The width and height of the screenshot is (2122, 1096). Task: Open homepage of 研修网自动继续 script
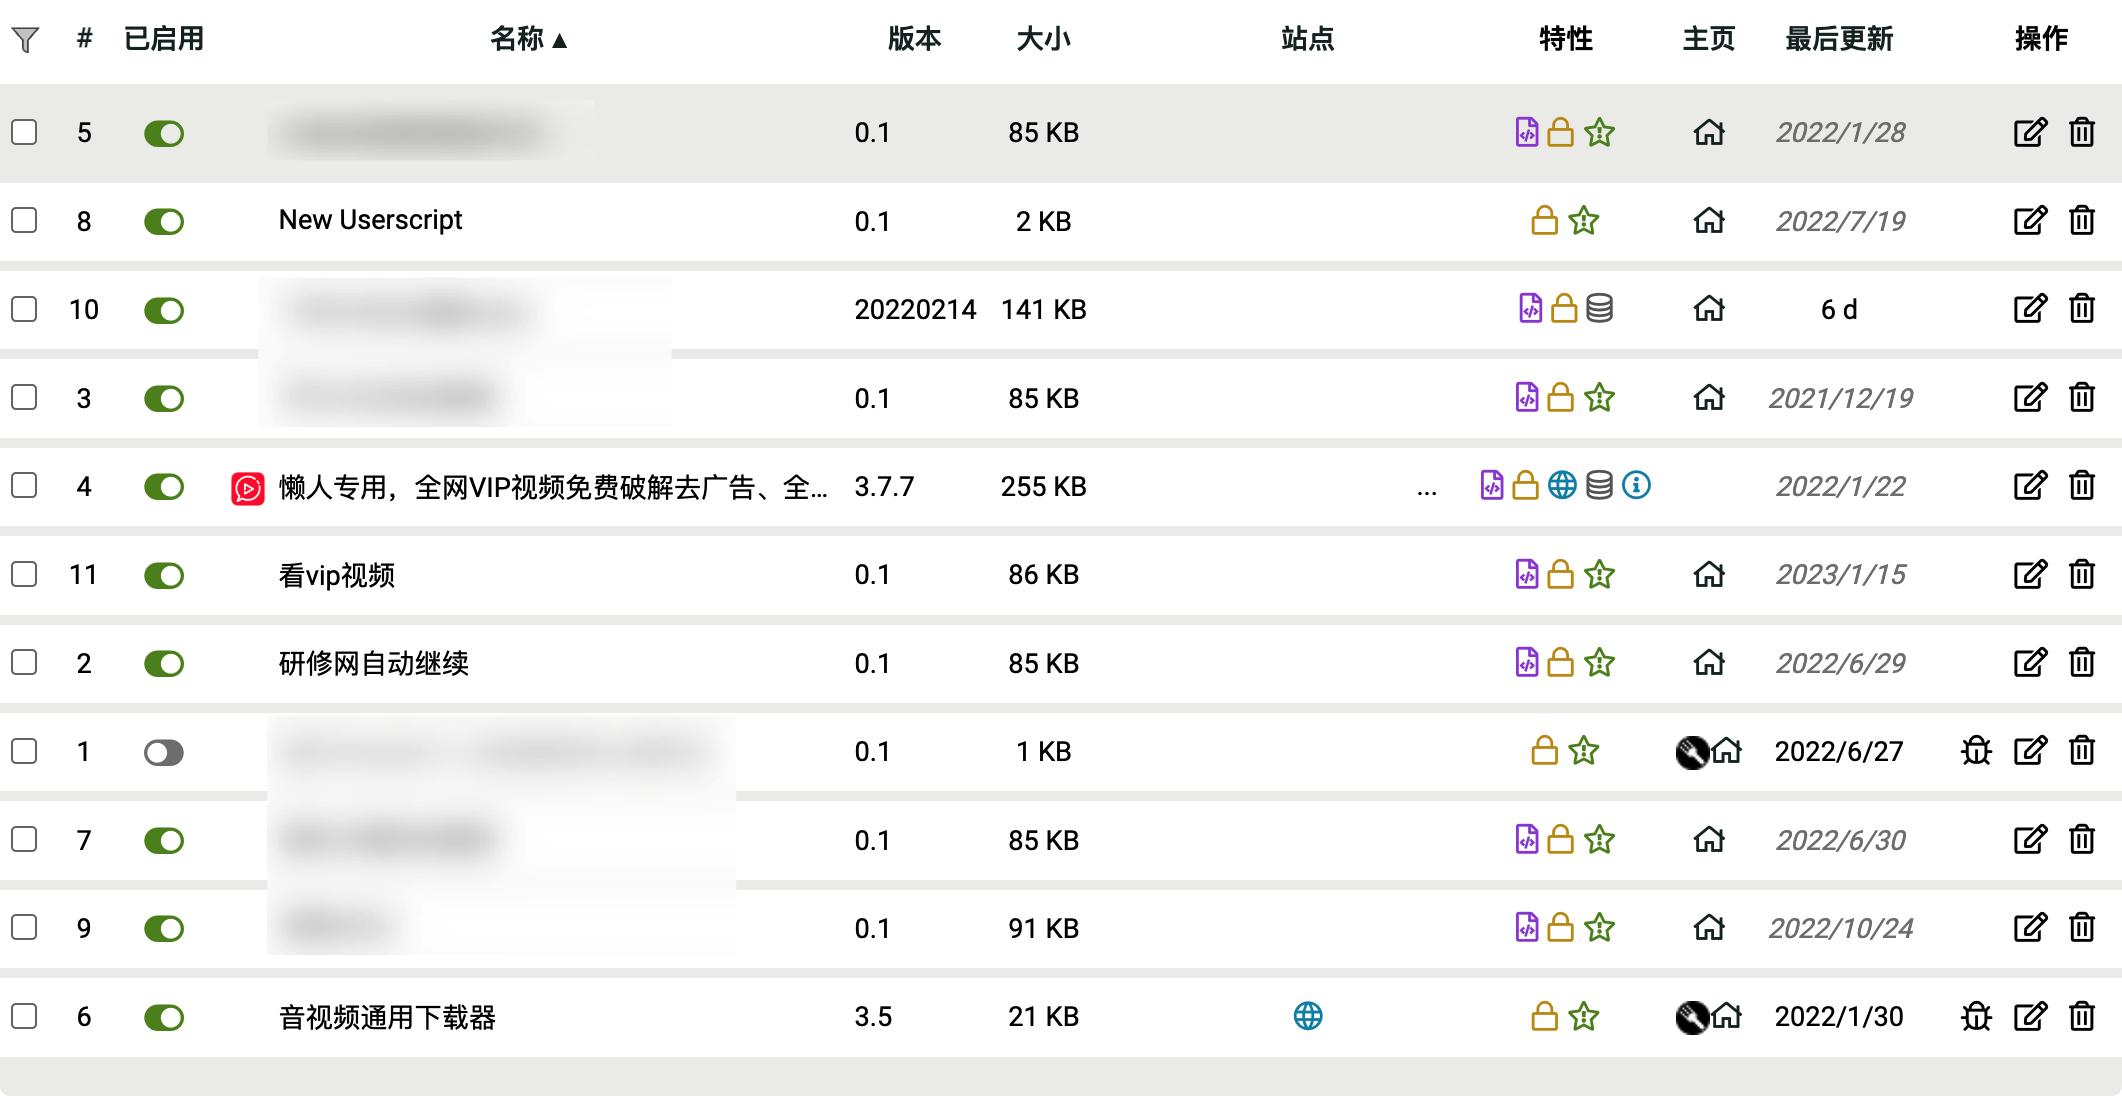[1709, 663]
